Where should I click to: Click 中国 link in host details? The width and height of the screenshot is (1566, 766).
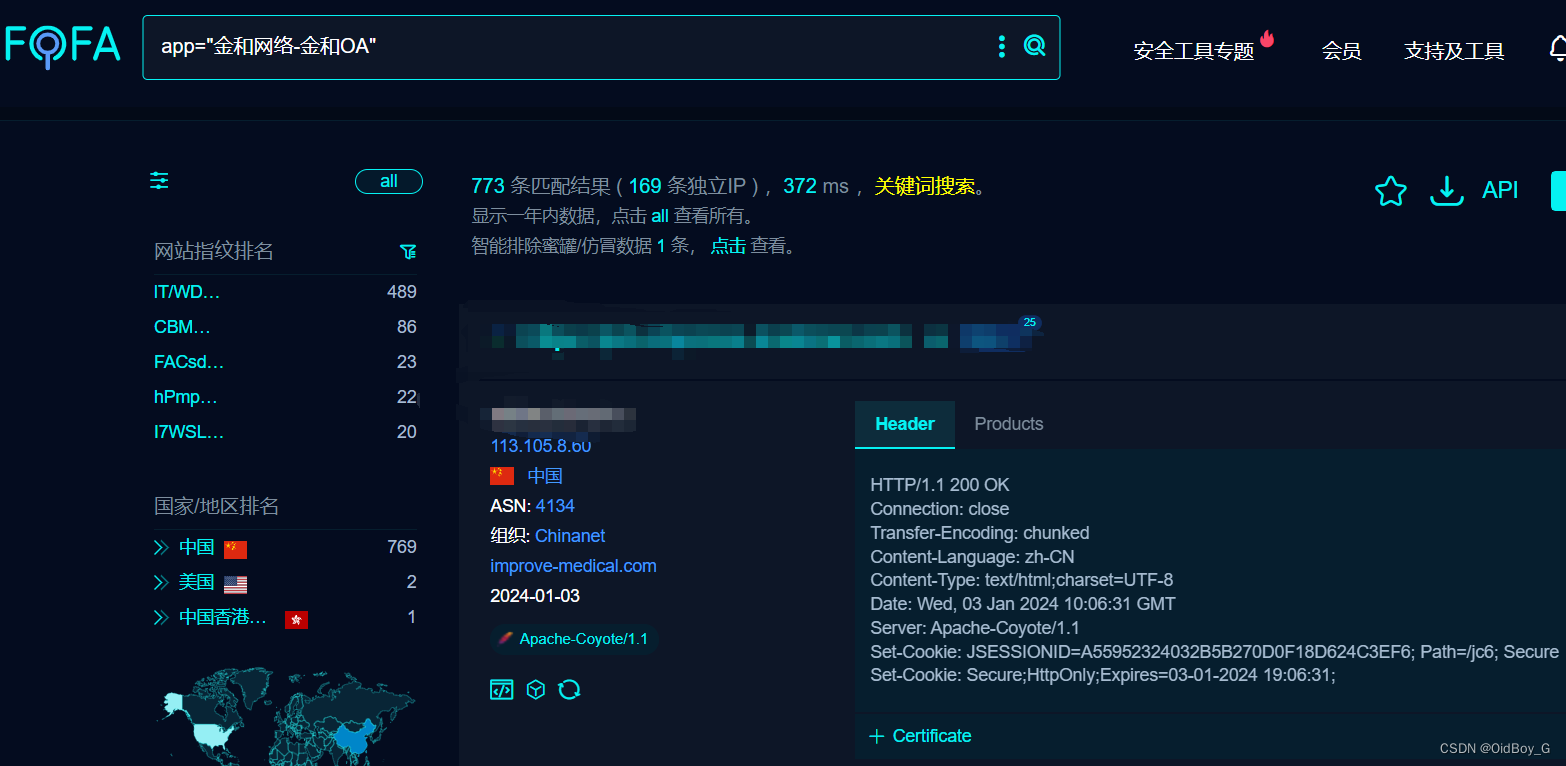coord(545,476)
